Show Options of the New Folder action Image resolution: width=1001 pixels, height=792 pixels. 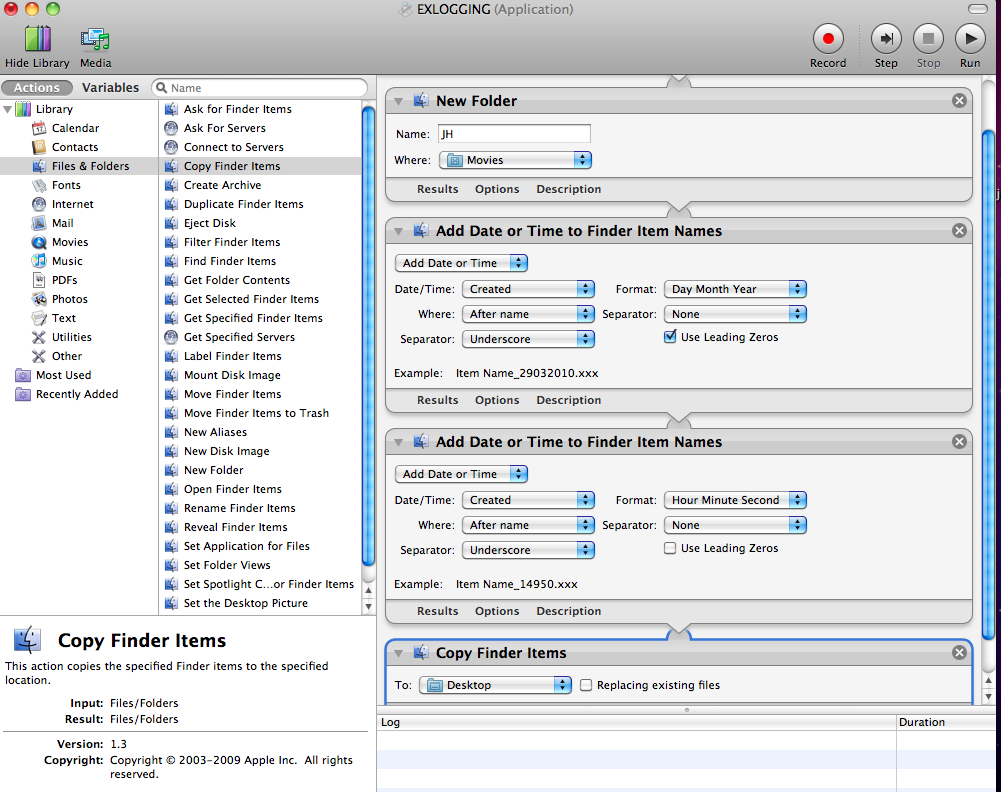497,190
